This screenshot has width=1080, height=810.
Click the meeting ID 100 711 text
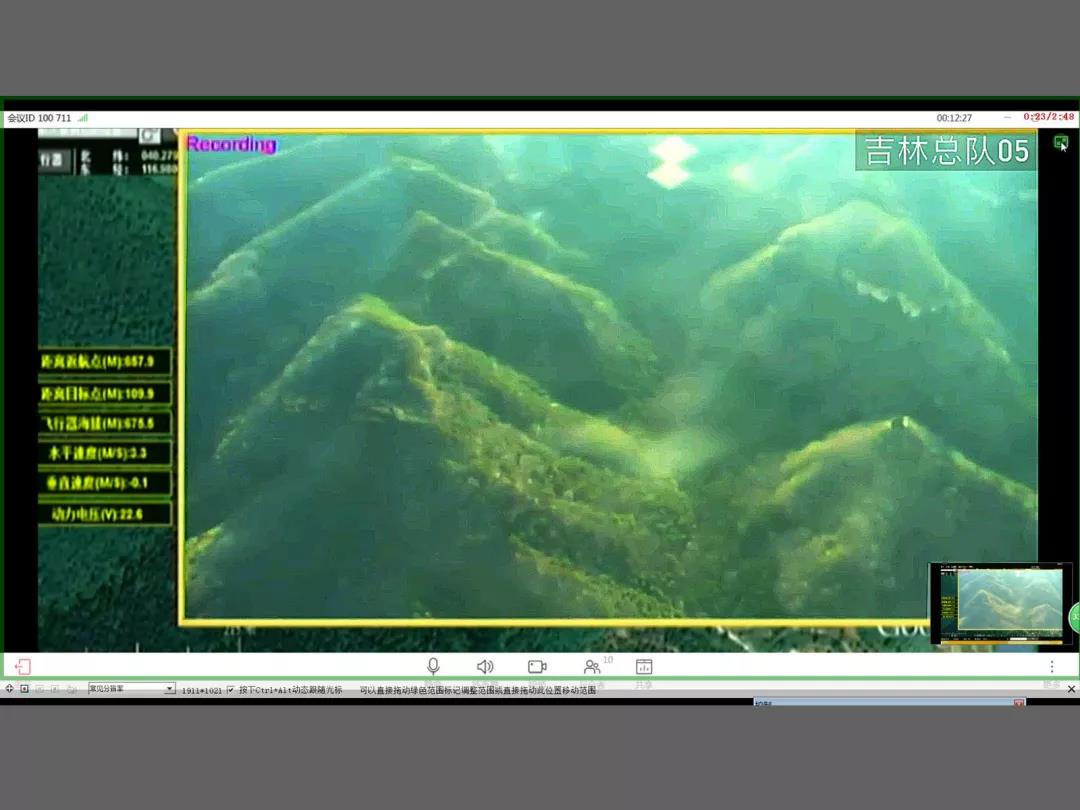[39, 118]
